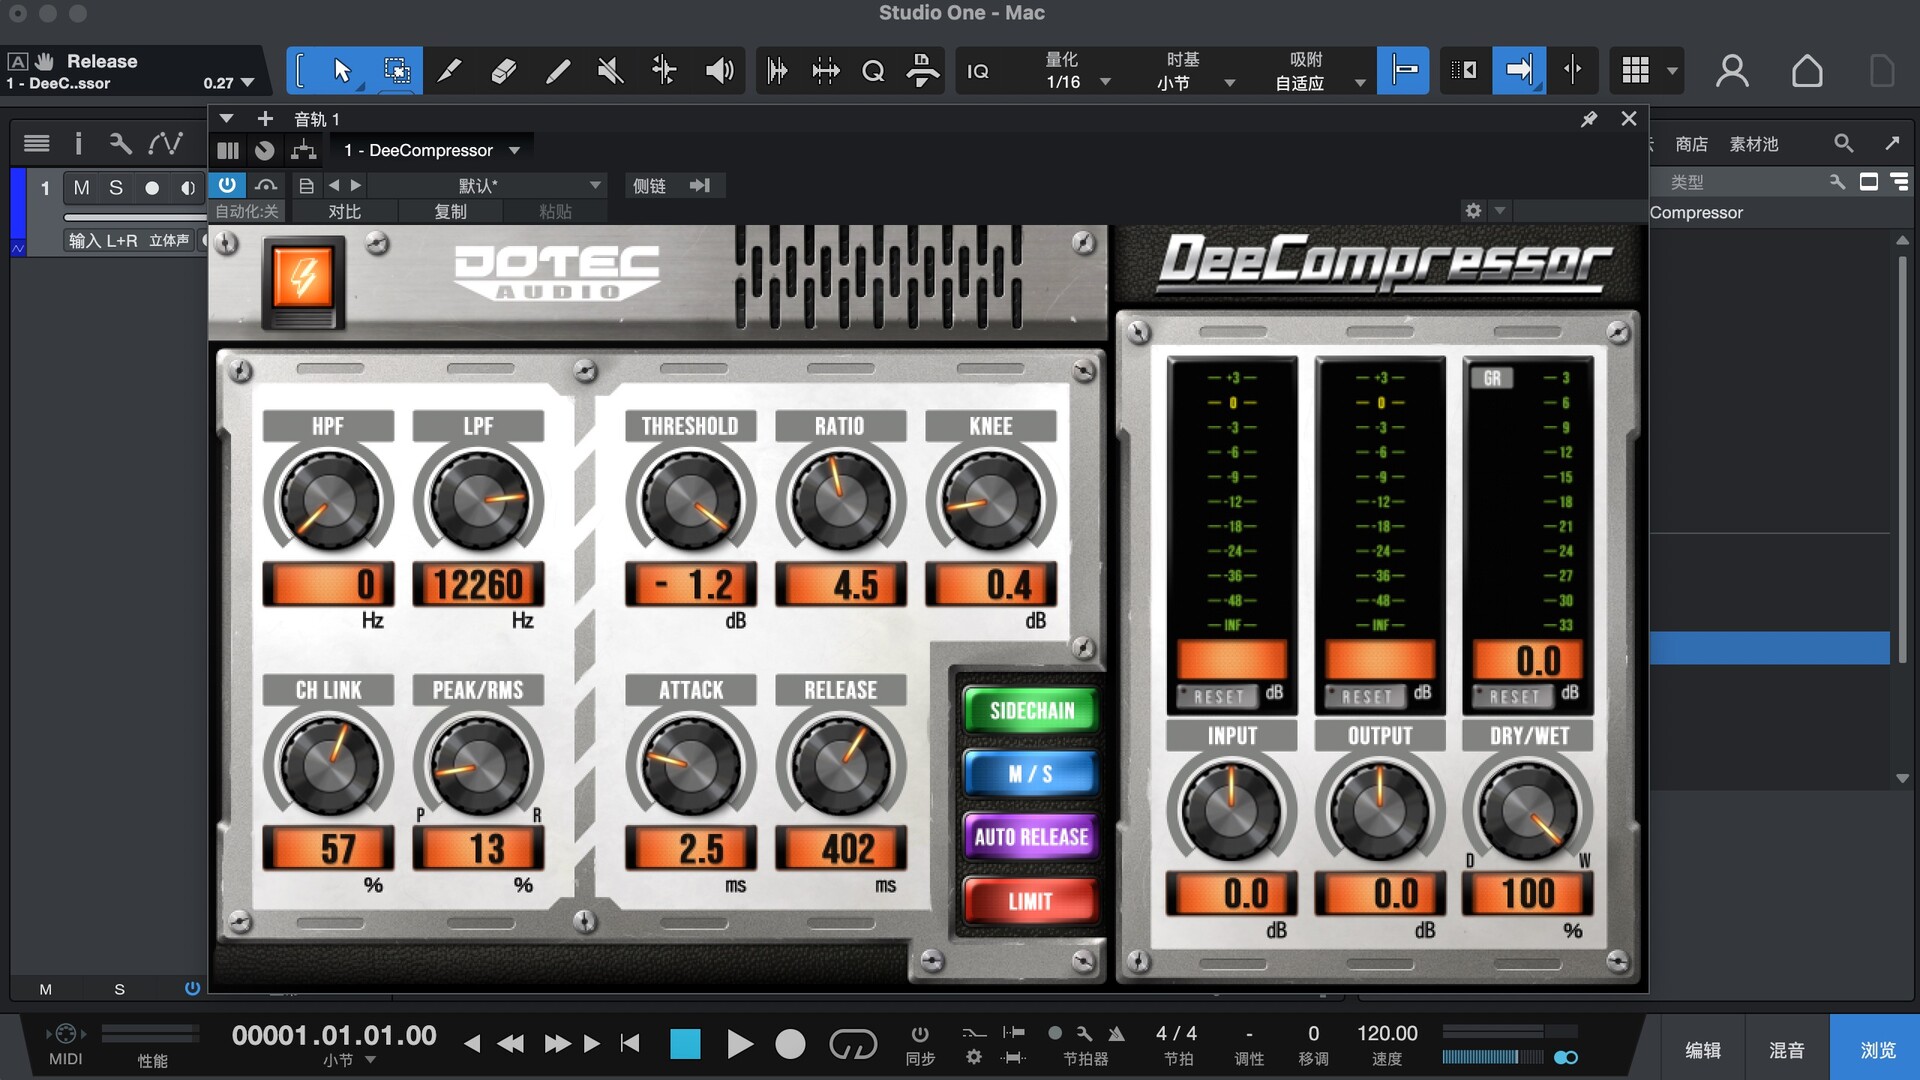Start playback with the Play button

[x=739, y=1044]
